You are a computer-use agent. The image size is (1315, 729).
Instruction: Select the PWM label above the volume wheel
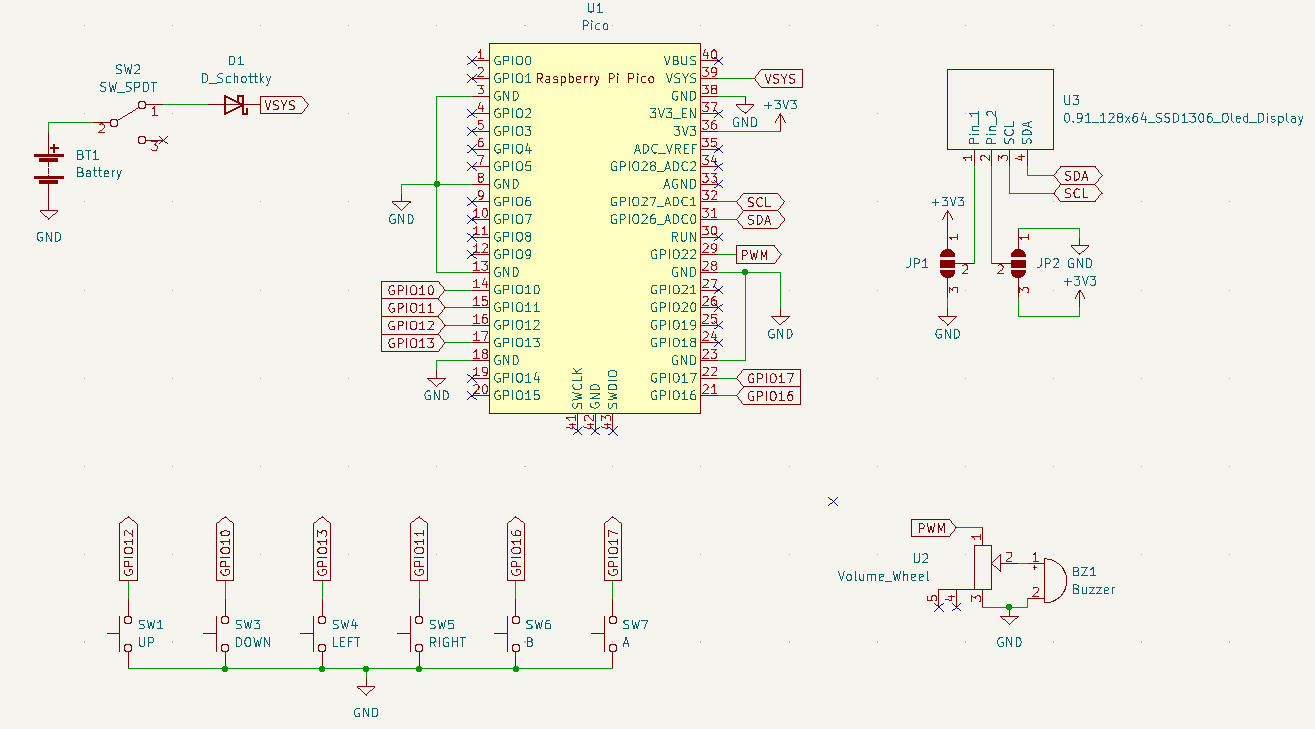pyautogui.click(x=934, y=527)
